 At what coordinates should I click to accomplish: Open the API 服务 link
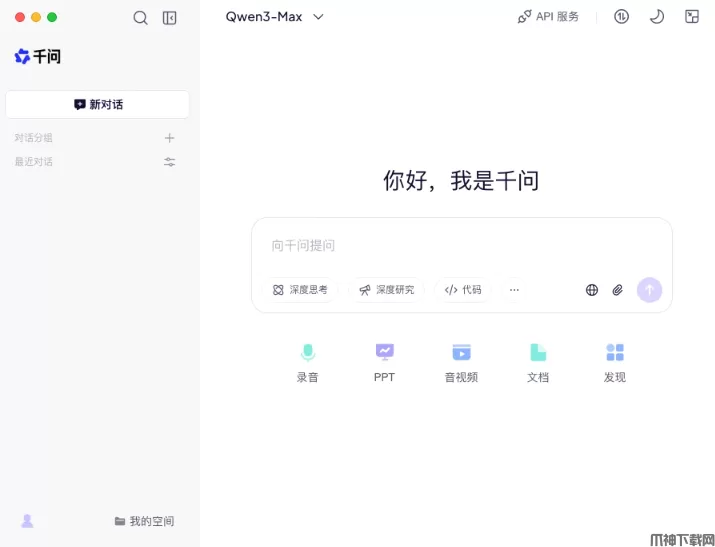pos(548,17)
